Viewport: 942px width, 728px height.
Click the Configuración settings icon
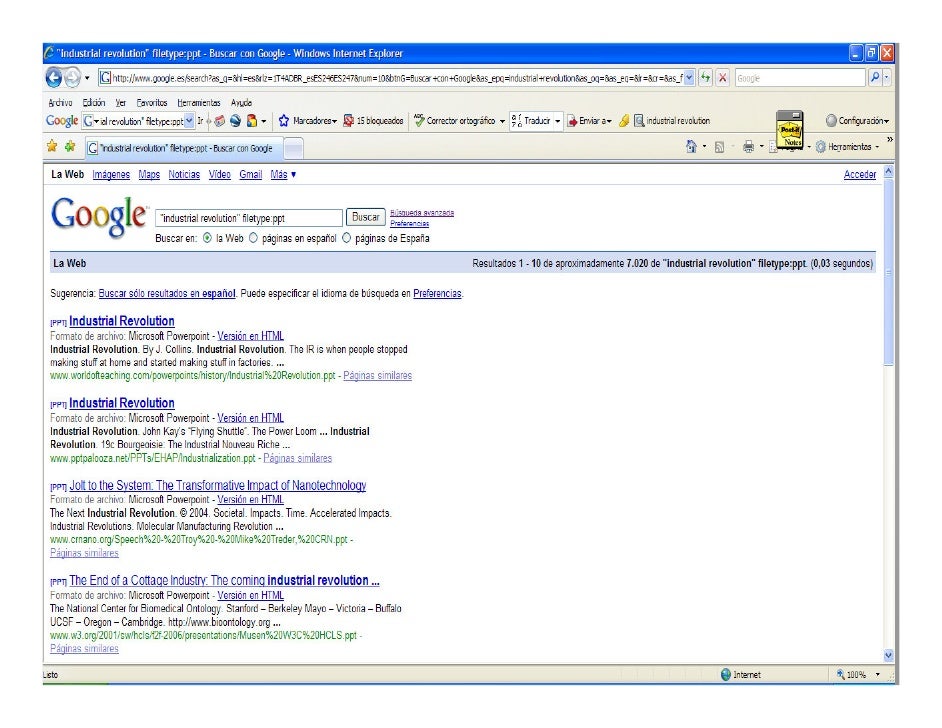(831, 121)
